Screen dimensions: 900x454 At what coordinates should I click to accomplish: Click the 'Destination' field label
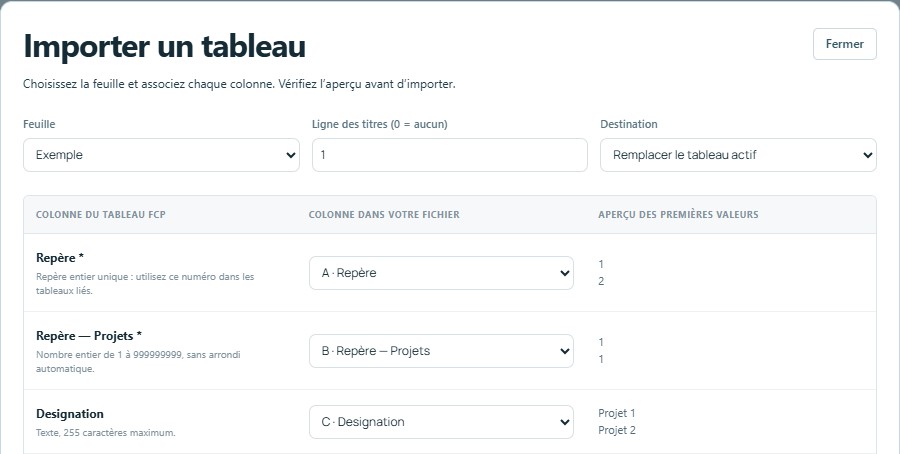point(629,124)
